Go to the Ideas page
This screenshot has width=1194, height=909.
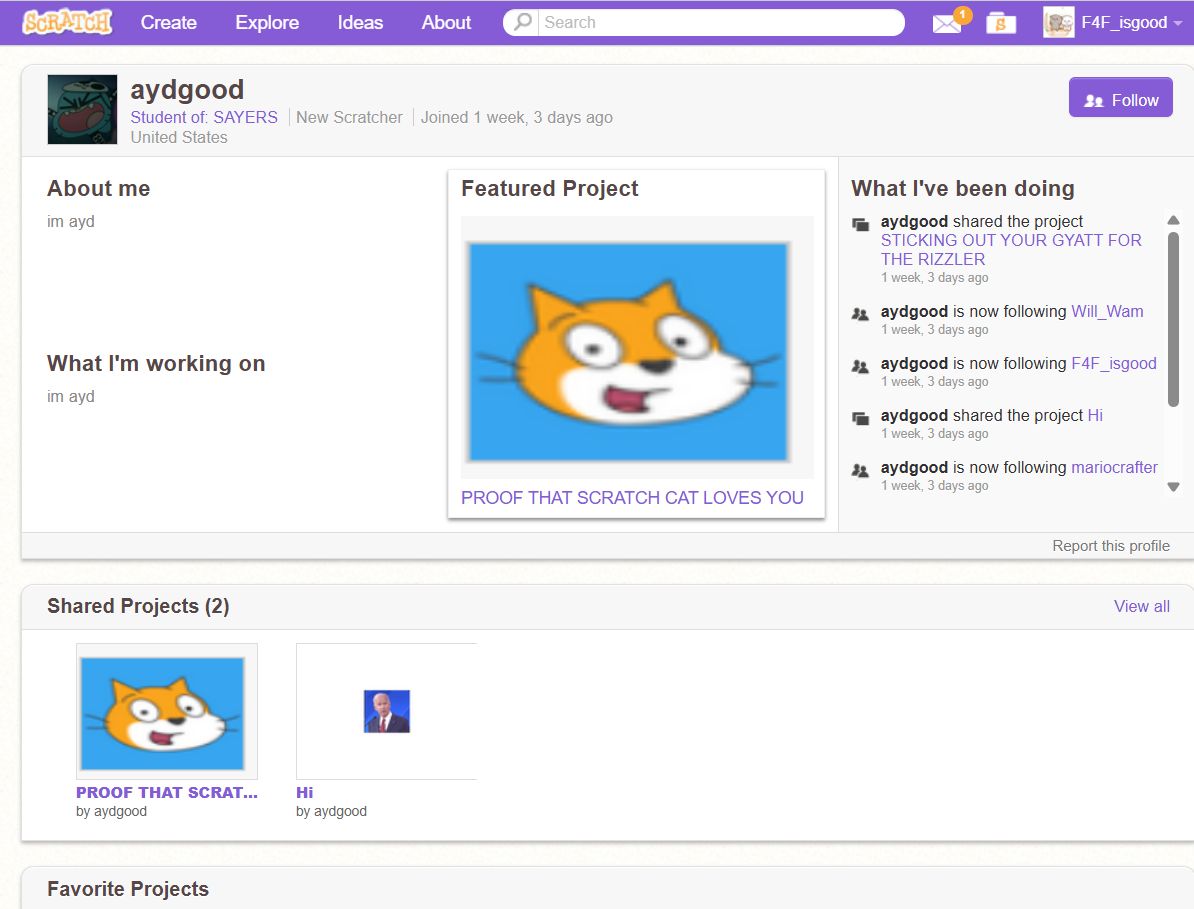(x=360, y=22)
